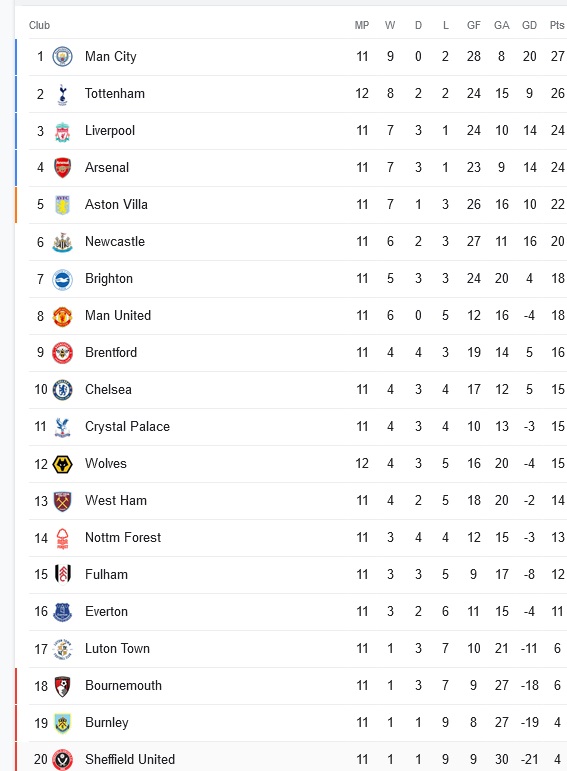This screenshot has width=567, height=771.
Task: Open the West Ham team page
Action: (116, 501)
